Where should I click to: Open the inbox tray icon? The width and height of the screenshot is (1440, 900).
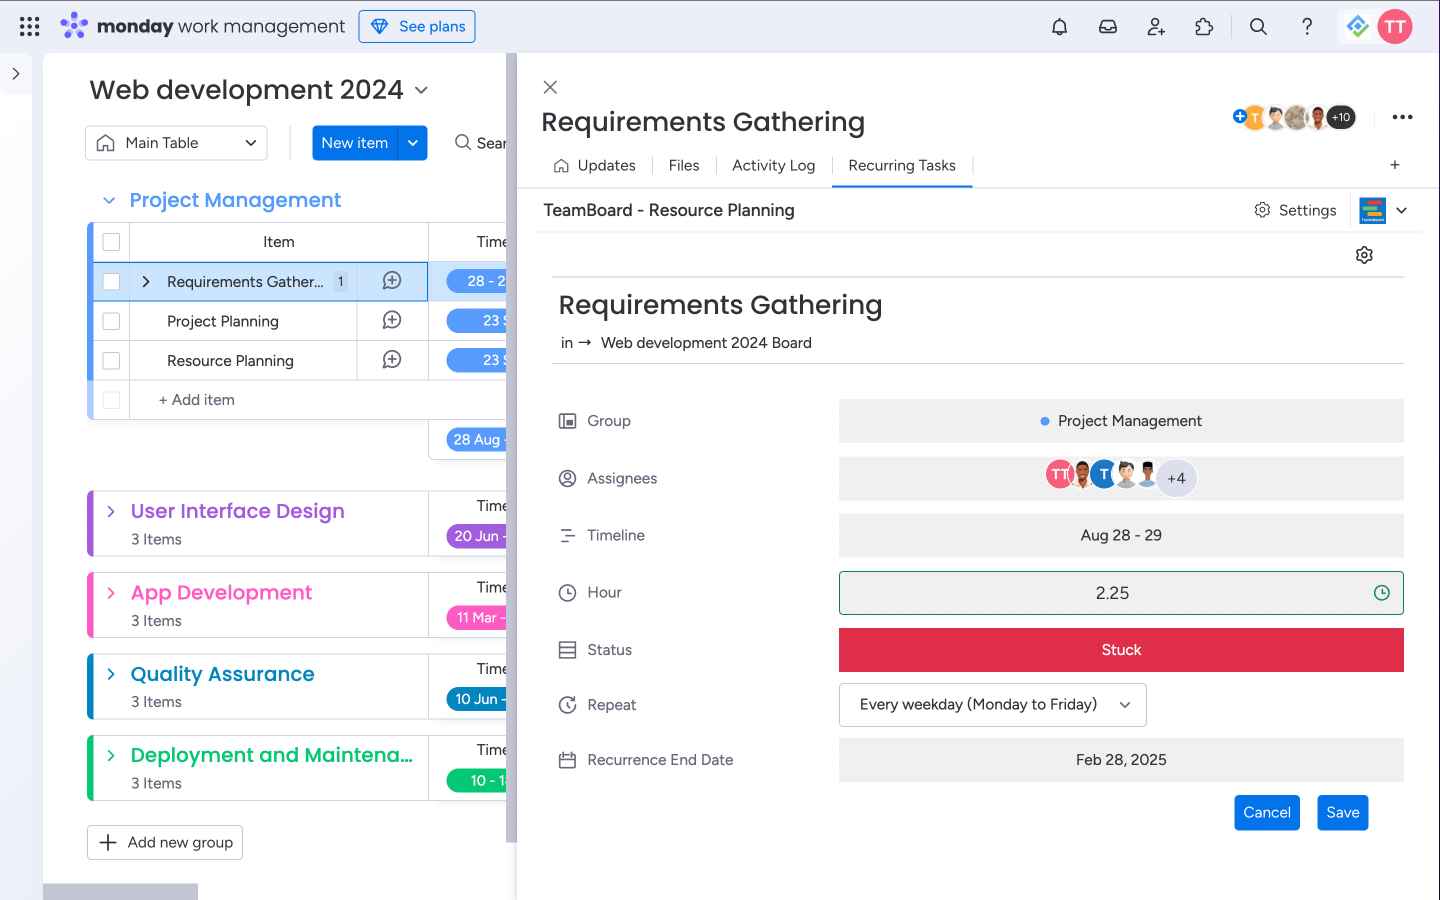tap(1107, 27)
